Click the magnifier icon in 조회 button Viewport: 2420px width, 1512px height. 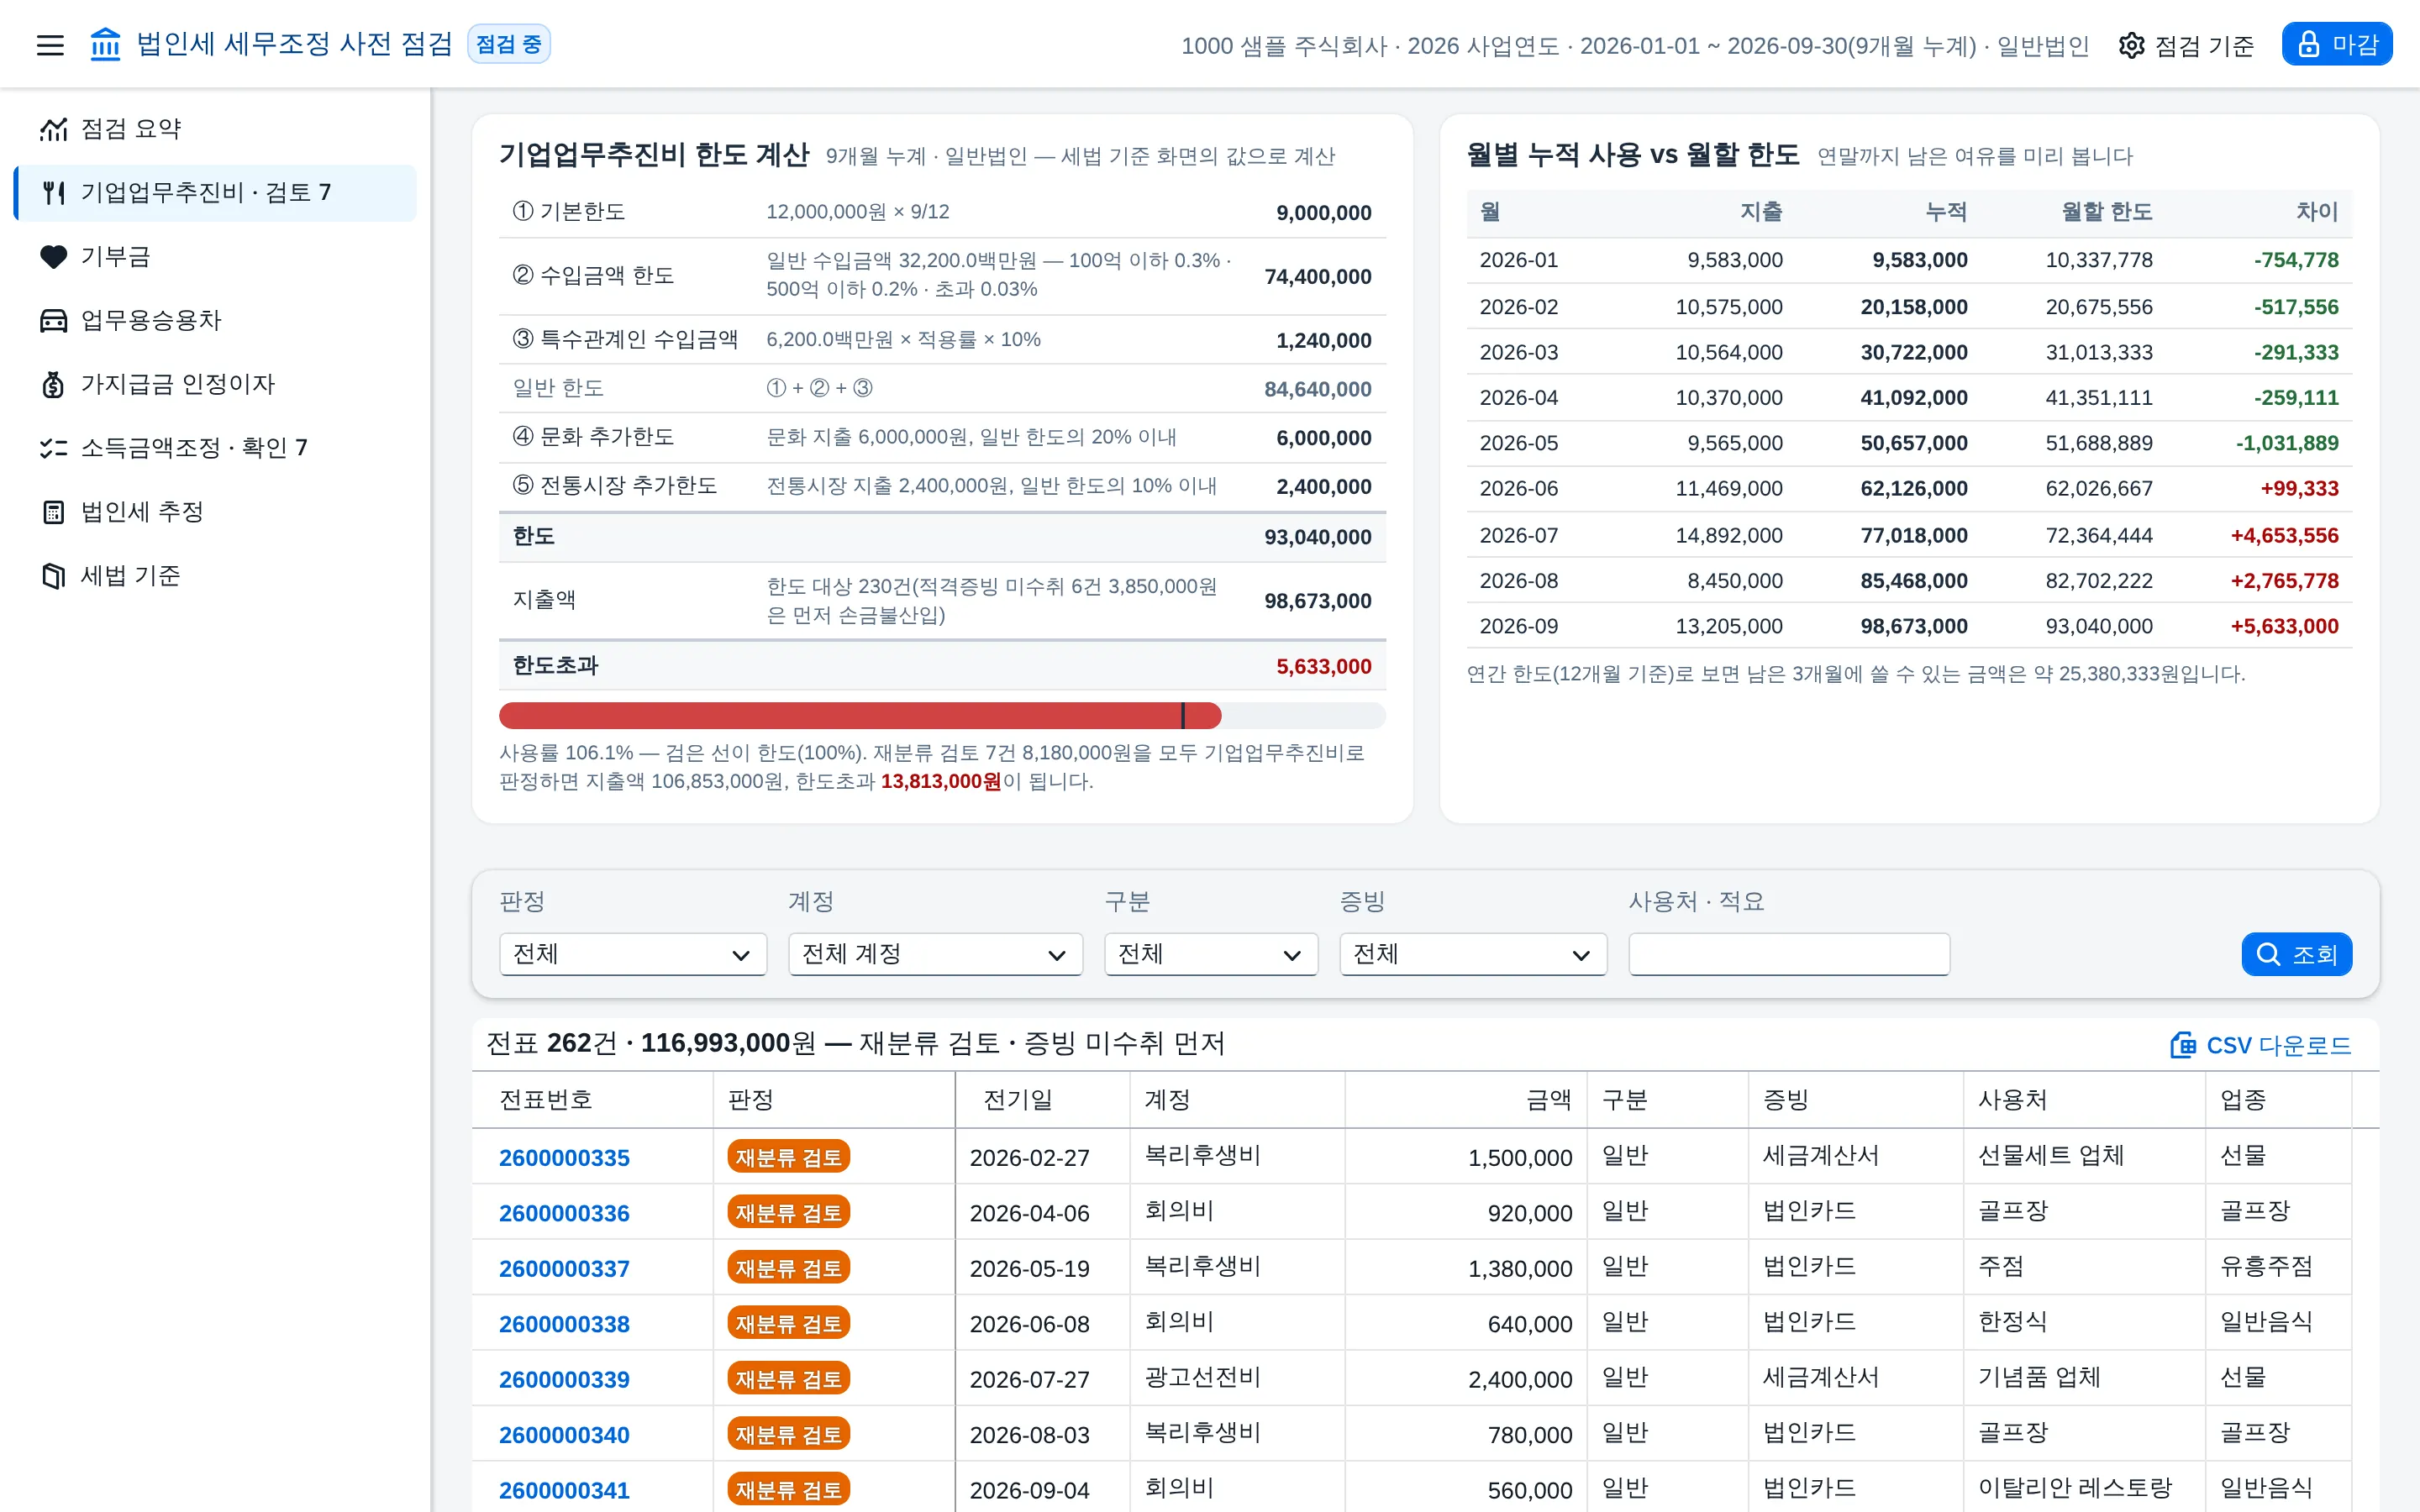pyautogui.click(x=2269, y=954)
